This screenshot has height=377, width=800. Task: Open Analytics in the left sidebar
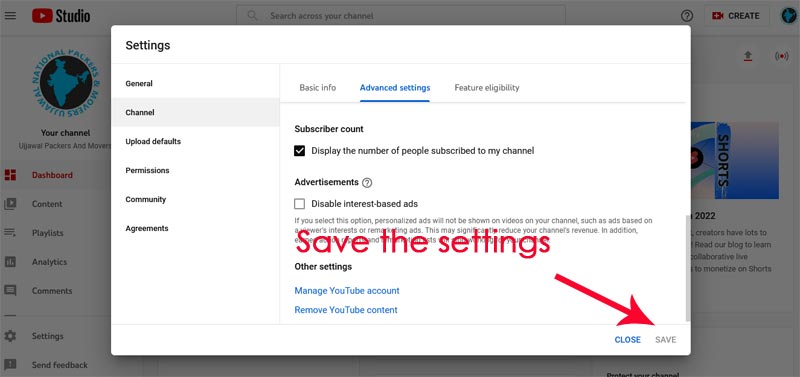click(x=49, y=262)
